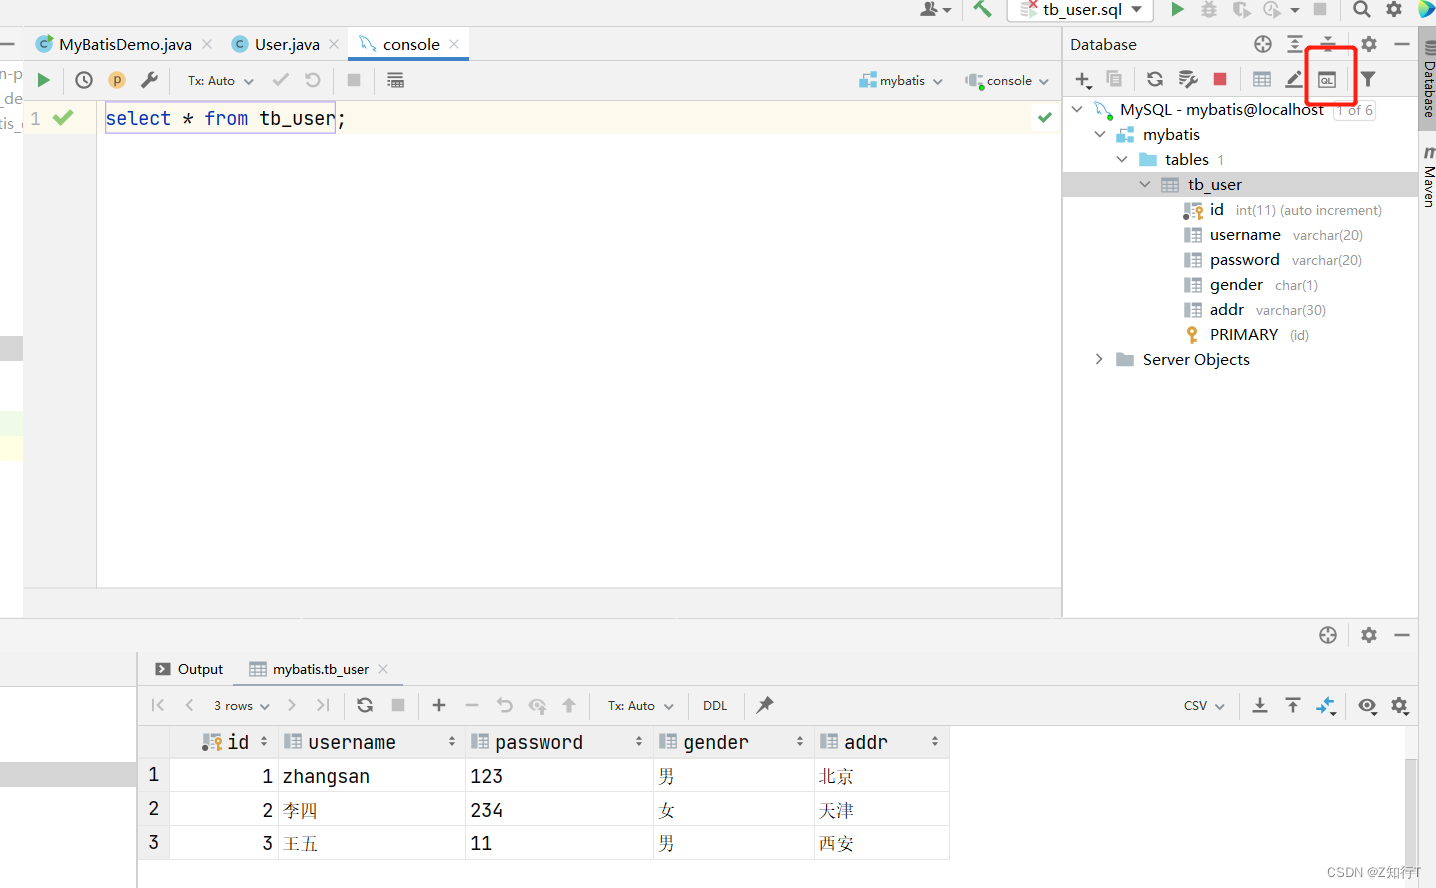Select row number 3 in the result grid
1436x888 pixels.
153,842
